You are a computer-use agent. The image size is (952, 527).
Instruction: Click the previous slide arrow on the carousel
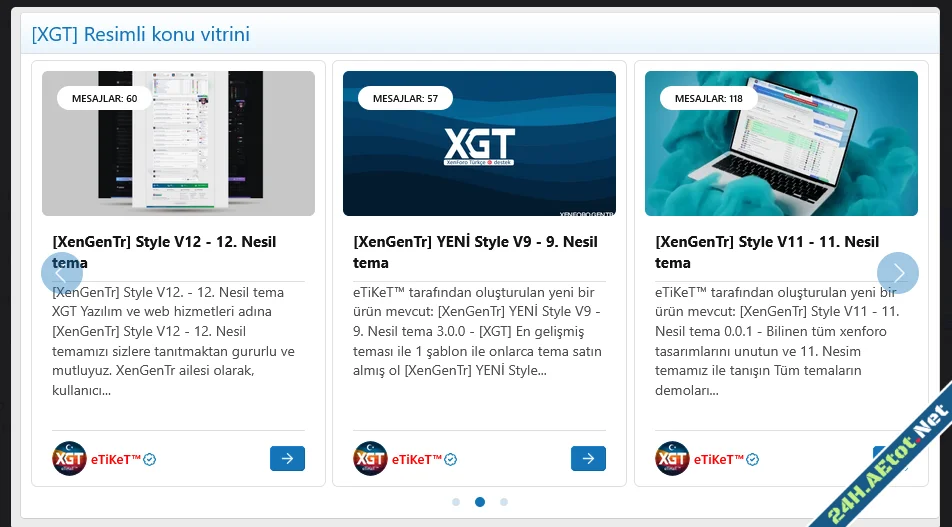coord(61,273)
